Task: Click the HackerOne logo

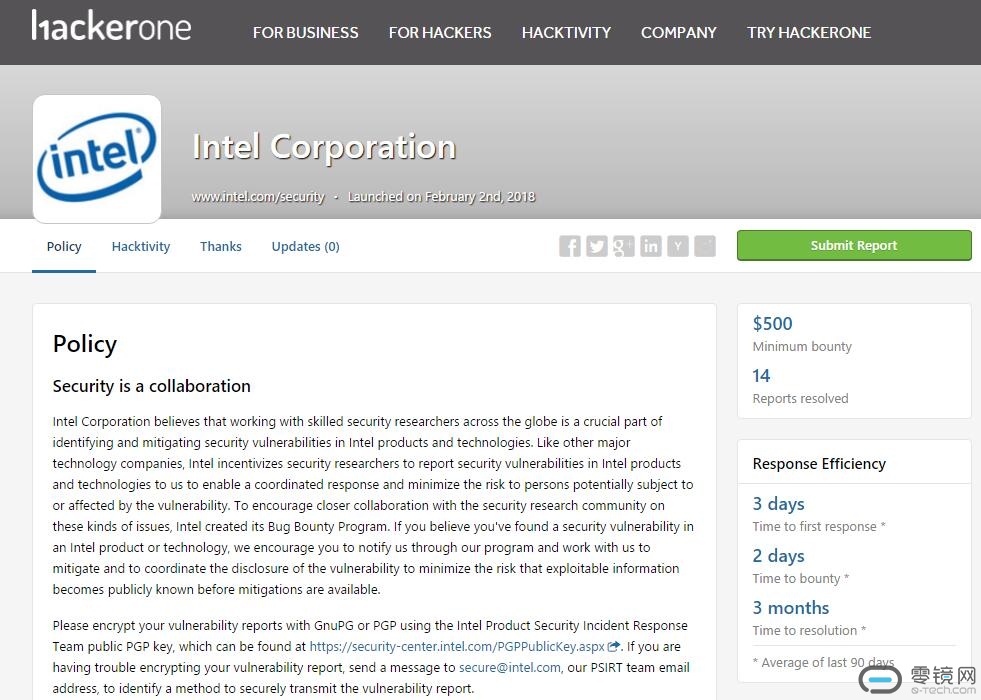Action: (111, 27)
